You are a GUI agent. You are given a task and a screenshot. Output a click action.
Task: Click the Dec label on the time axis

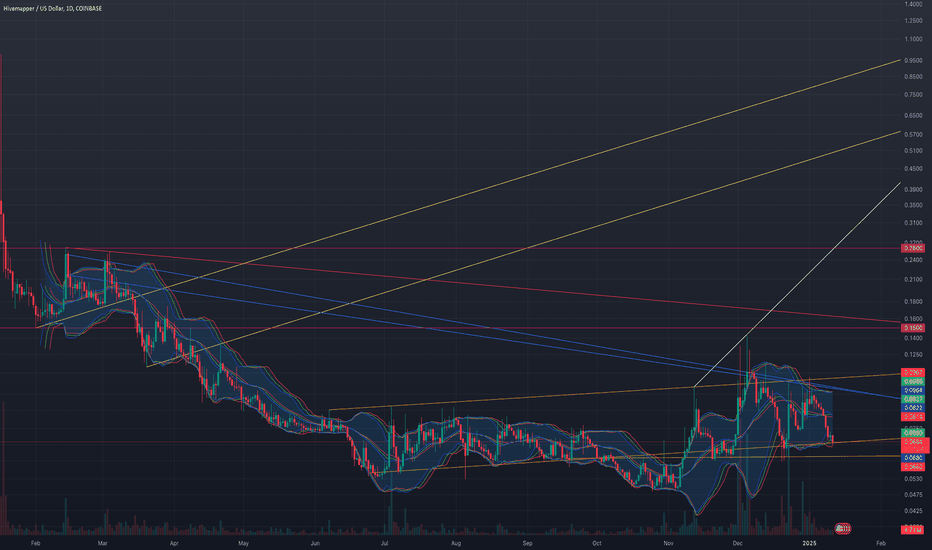click(738, 543)
